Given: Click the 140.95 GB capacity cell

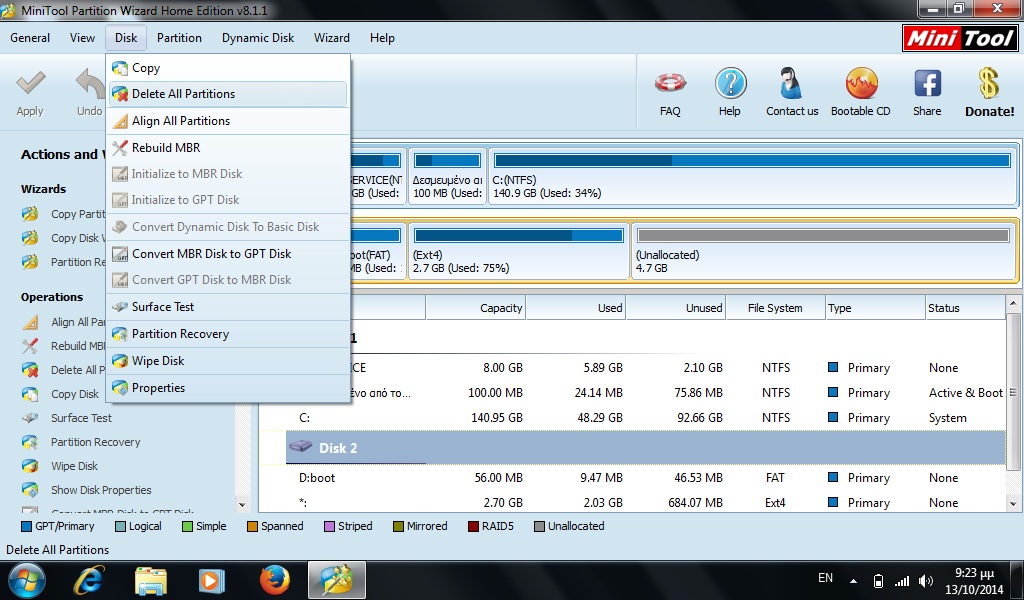Looking at the screenshot, I should (x=497, y=418).
